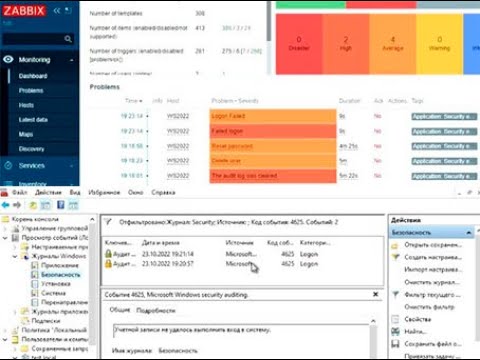Viewport: 480px width, 360px height.
Task: Collapse the Журналы Windows tree node
Action: pos(15,256)
